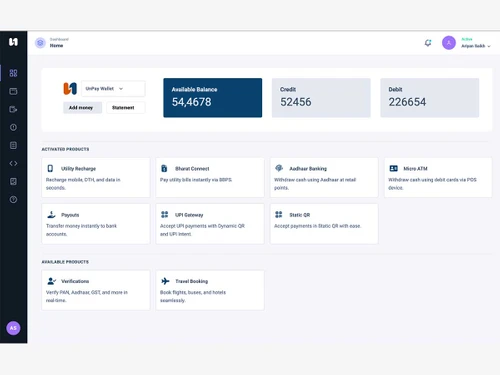Expand the UnPay Wallet dropdown
This screenshot has width=500, height=375.
click(x=113, y=89)
